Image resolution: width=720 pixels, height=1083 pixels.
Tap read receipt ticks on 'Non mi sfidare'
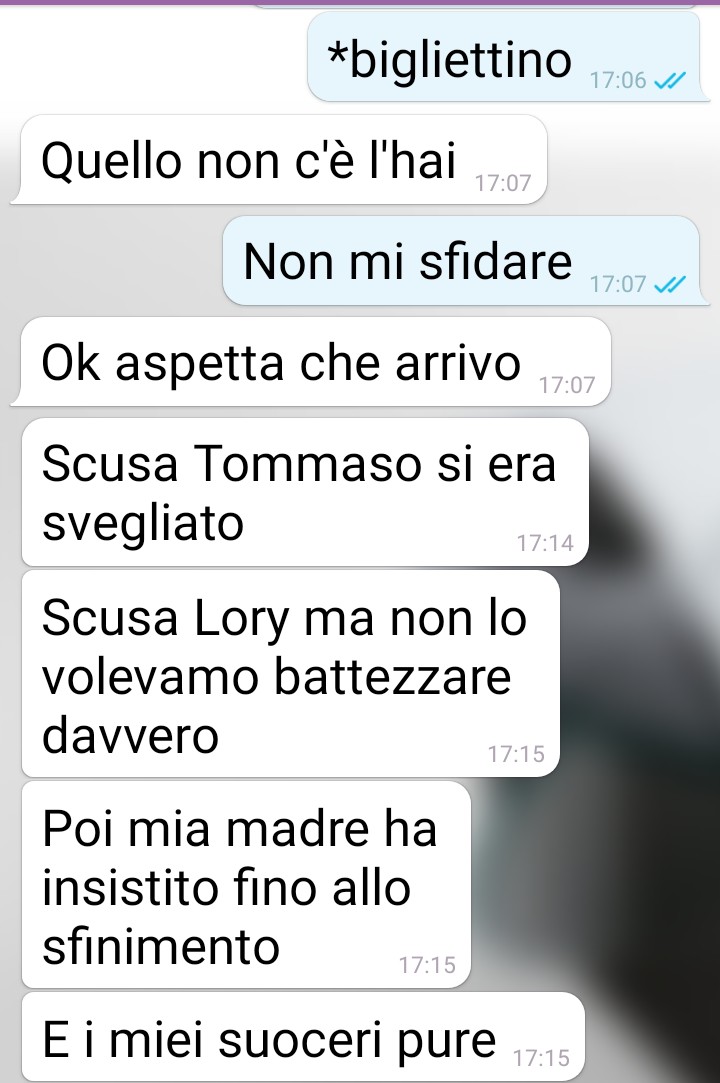670,284
